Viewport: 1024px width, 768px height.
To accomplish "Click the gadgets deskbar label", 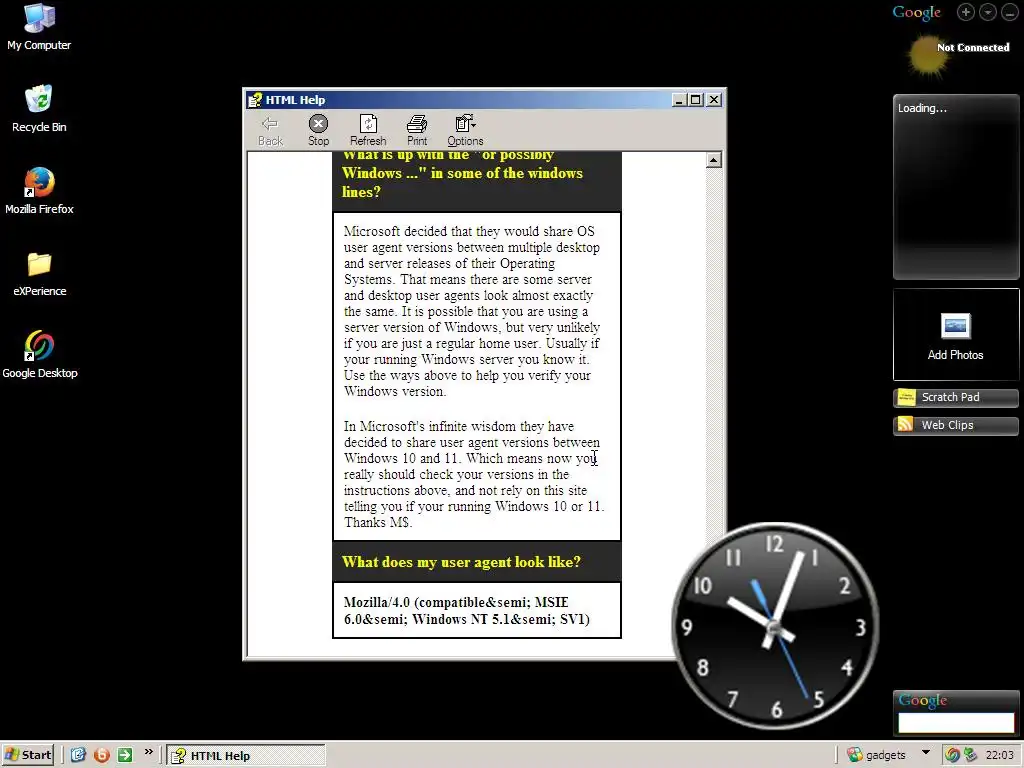I will (886, 755).
